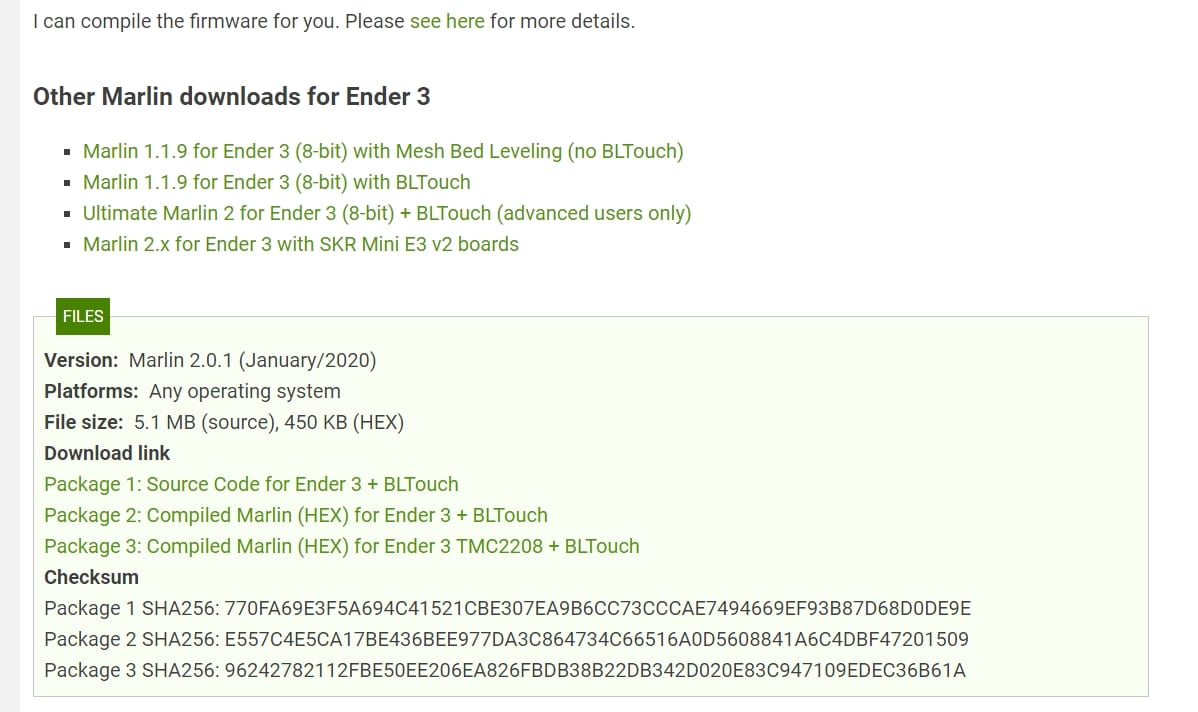Click the bold 'Download link' label
Screen dimensions: 1198x712
tap(107, 454)
